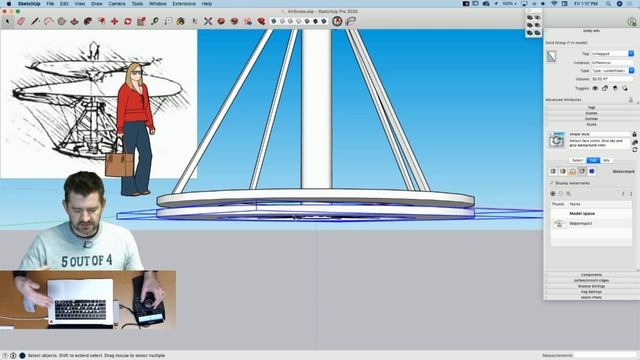Click the Wi-Fi icon in menu bar
This screenshot has height=360, width=640.
coord(554,4)
